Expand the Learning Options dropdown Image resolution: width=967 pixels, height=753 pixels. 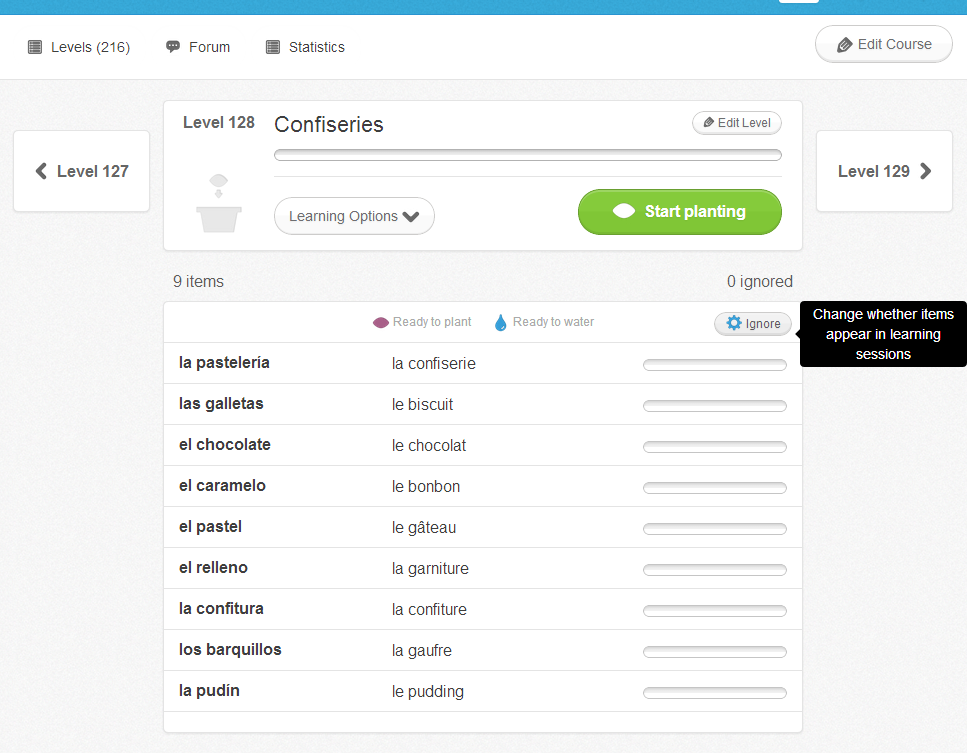pos(354,216)
